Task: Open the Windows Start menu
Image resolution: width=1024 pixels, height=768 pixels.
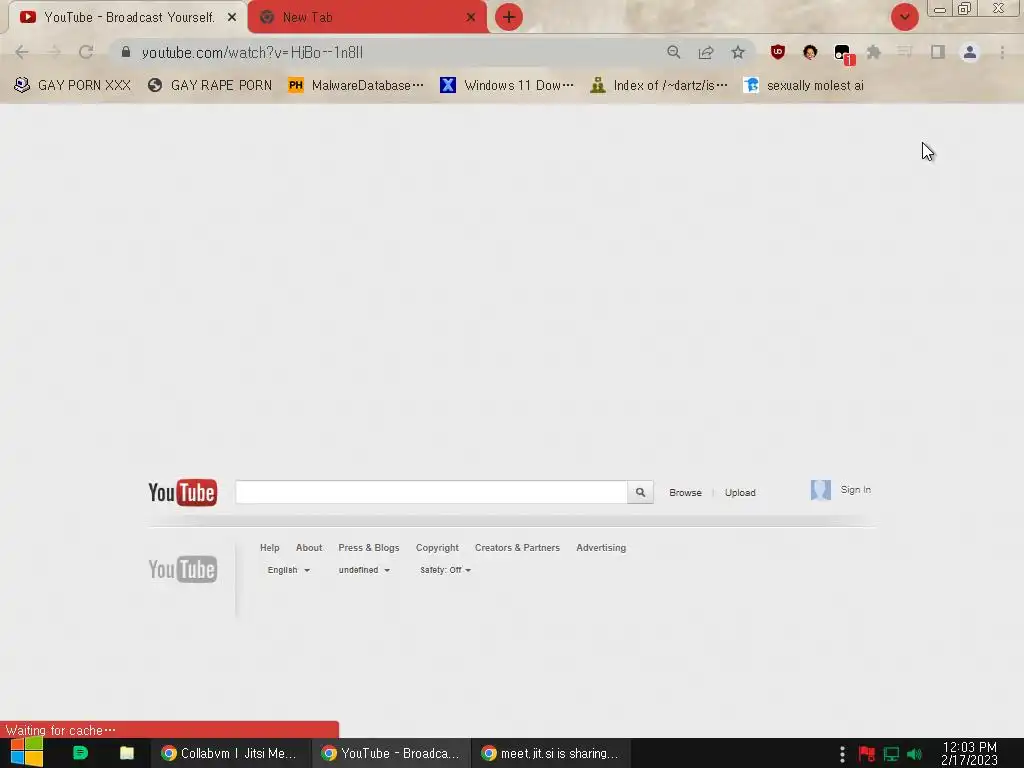Action: tap(27, 753)
